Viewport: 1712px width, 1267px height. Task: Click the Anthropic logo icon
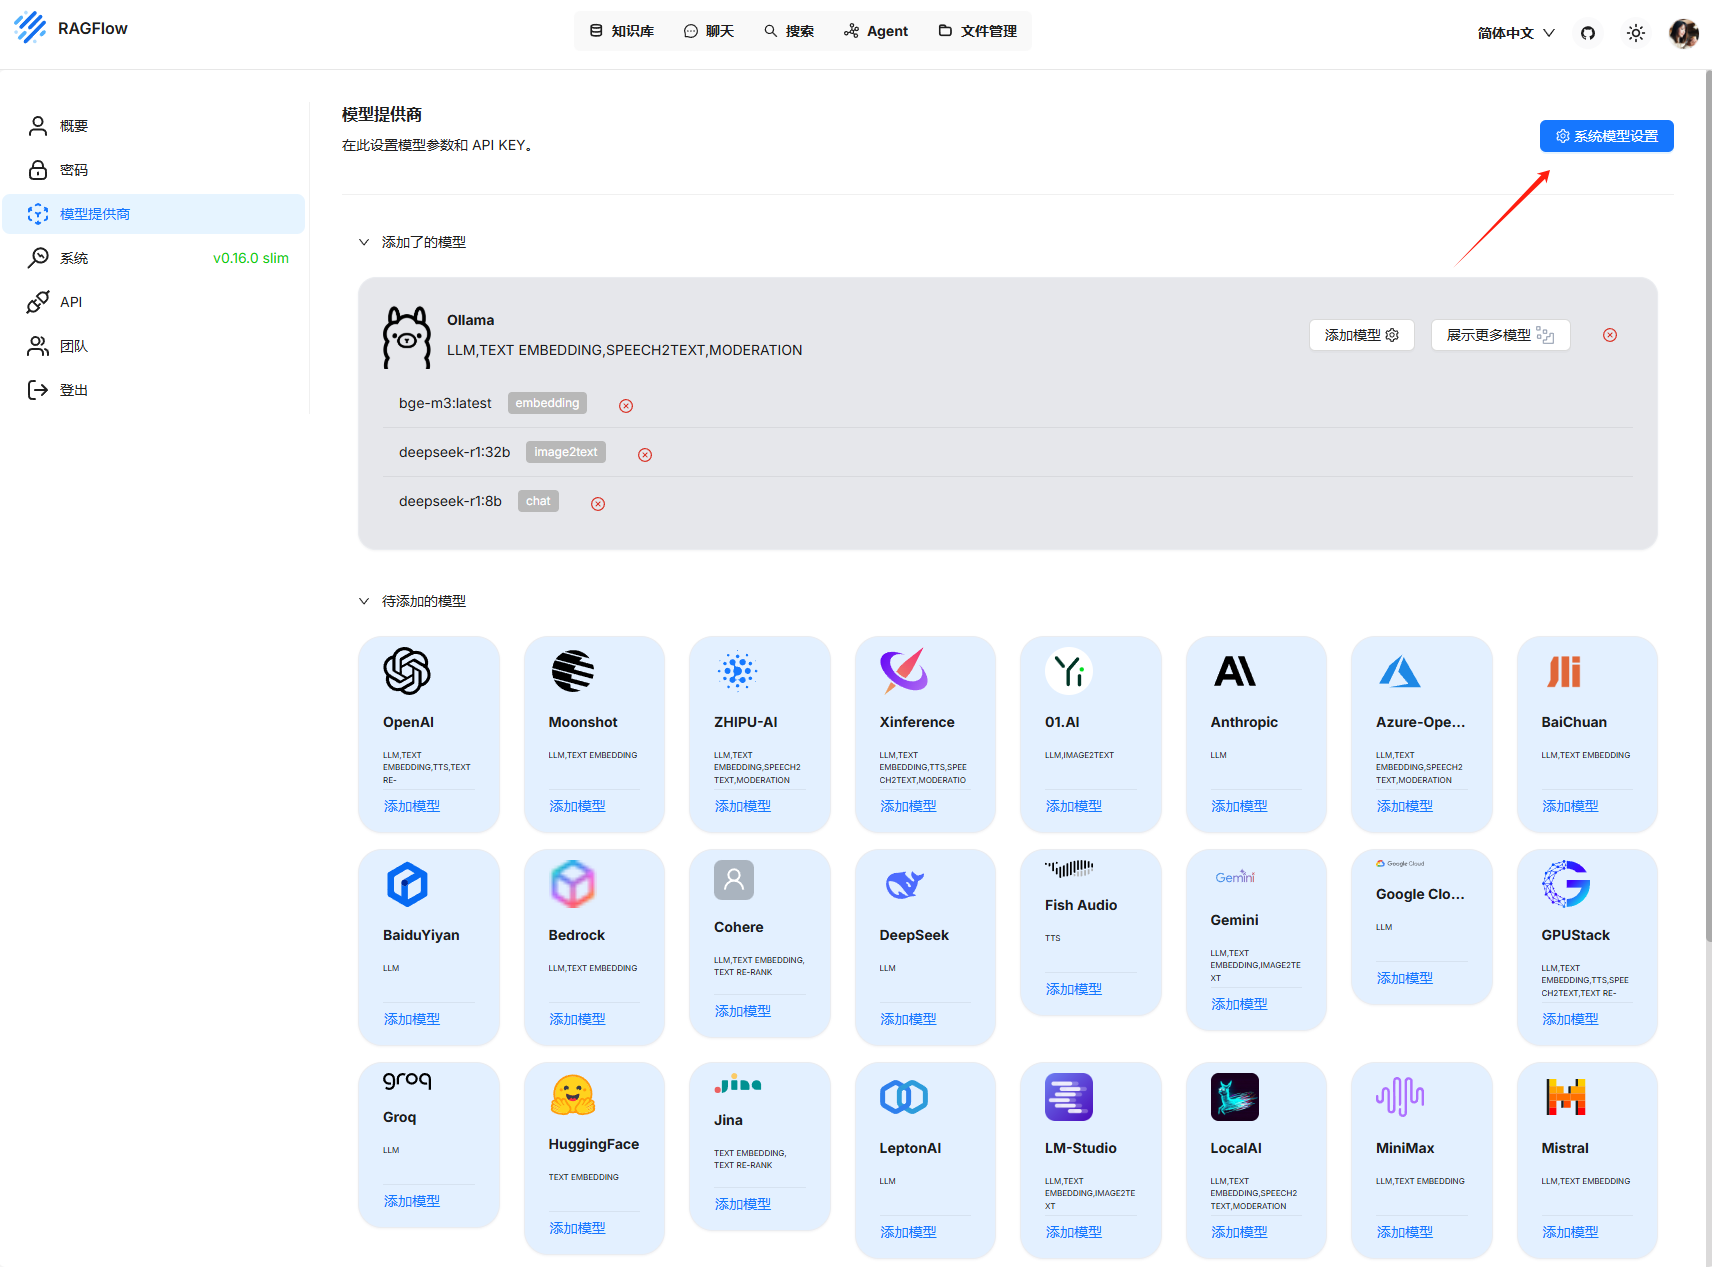[x=1235, y=671]
